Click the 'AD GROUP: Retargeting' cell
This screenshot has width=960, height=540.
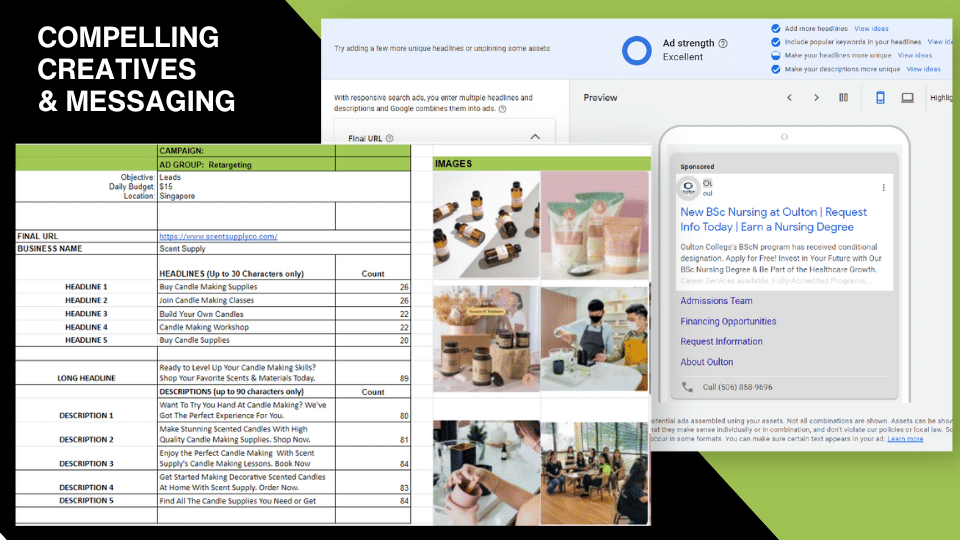pyautogui.click(x=246, y=165)
